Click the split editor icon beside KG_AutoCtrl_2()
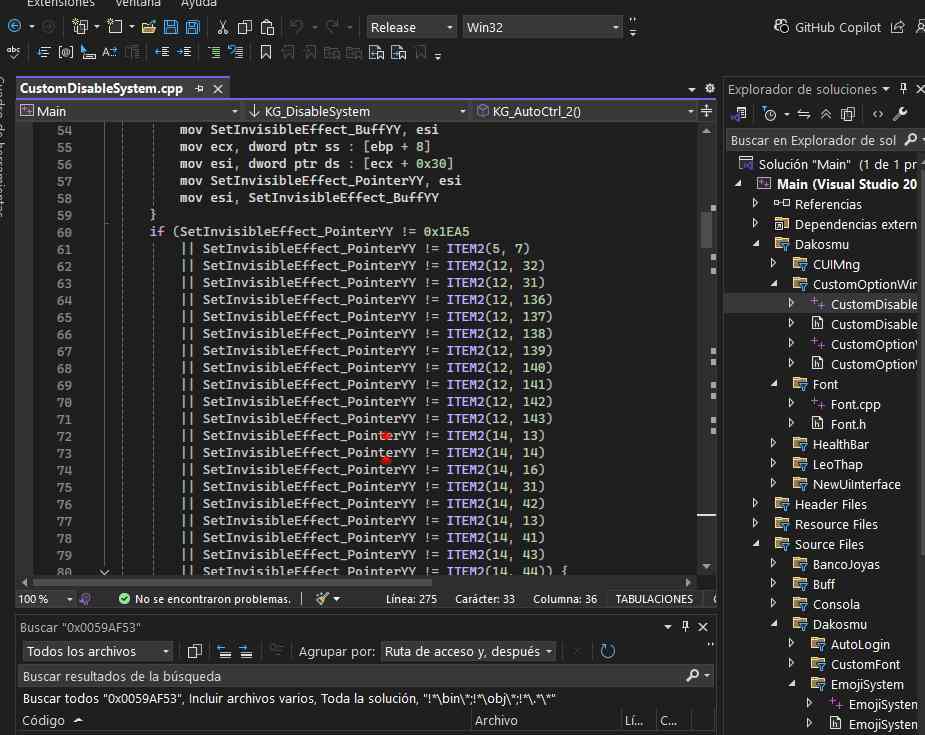Image resolution: width=925 pixels, height=735 pixels. [706, 110]
